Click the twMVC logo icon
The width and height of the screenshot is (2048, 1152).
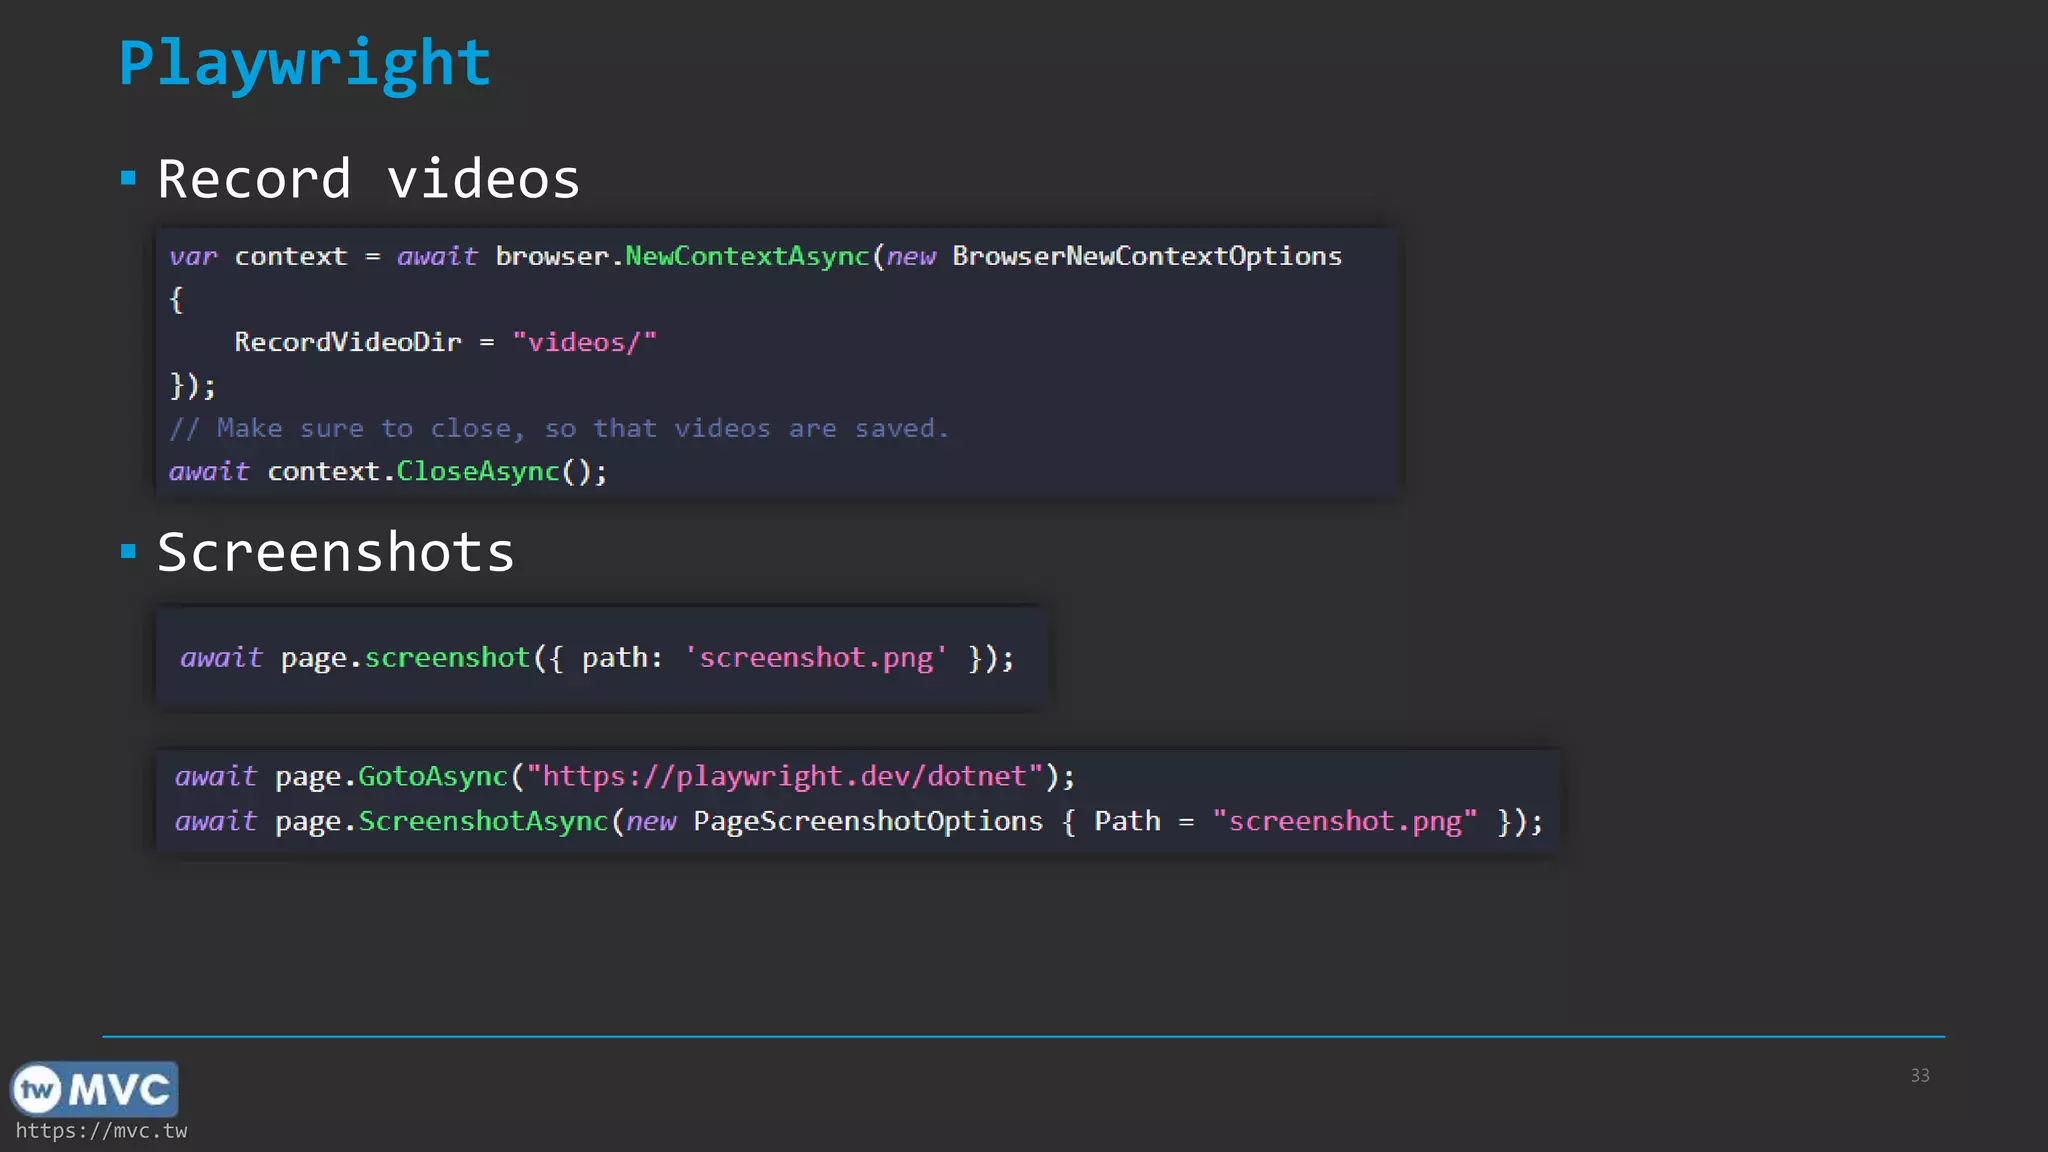(x=94, y=1089)
